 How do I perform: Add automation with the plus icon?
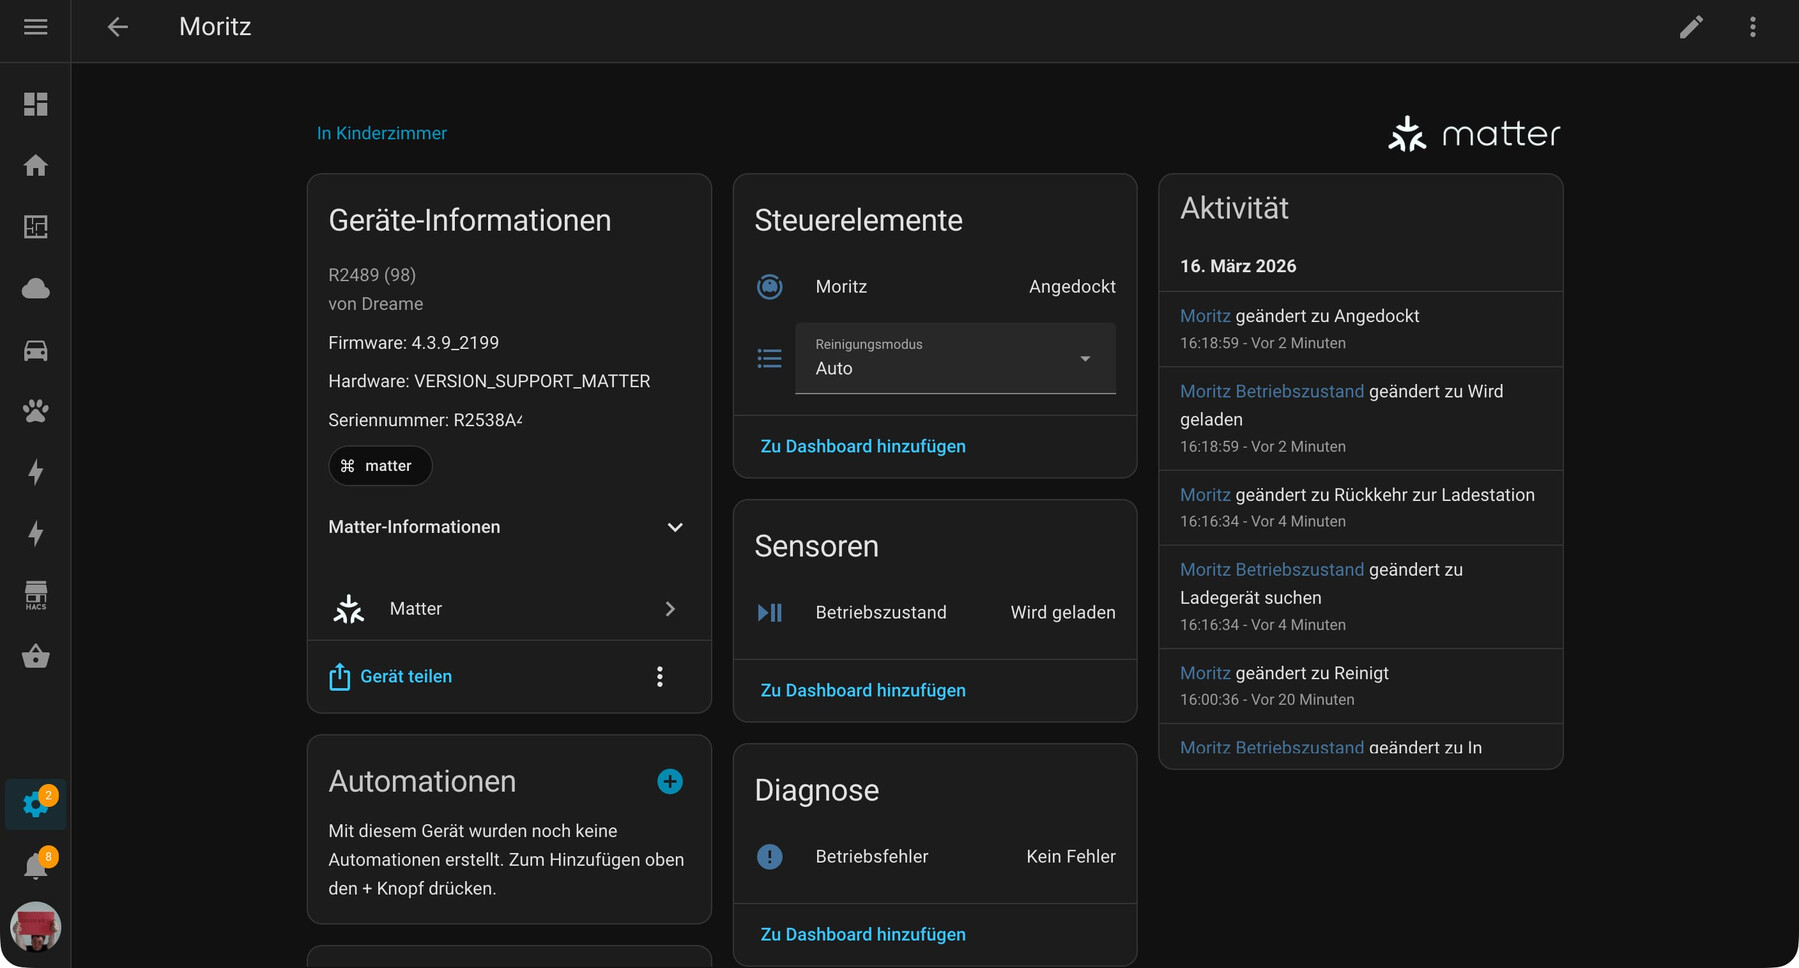[670, 781]
